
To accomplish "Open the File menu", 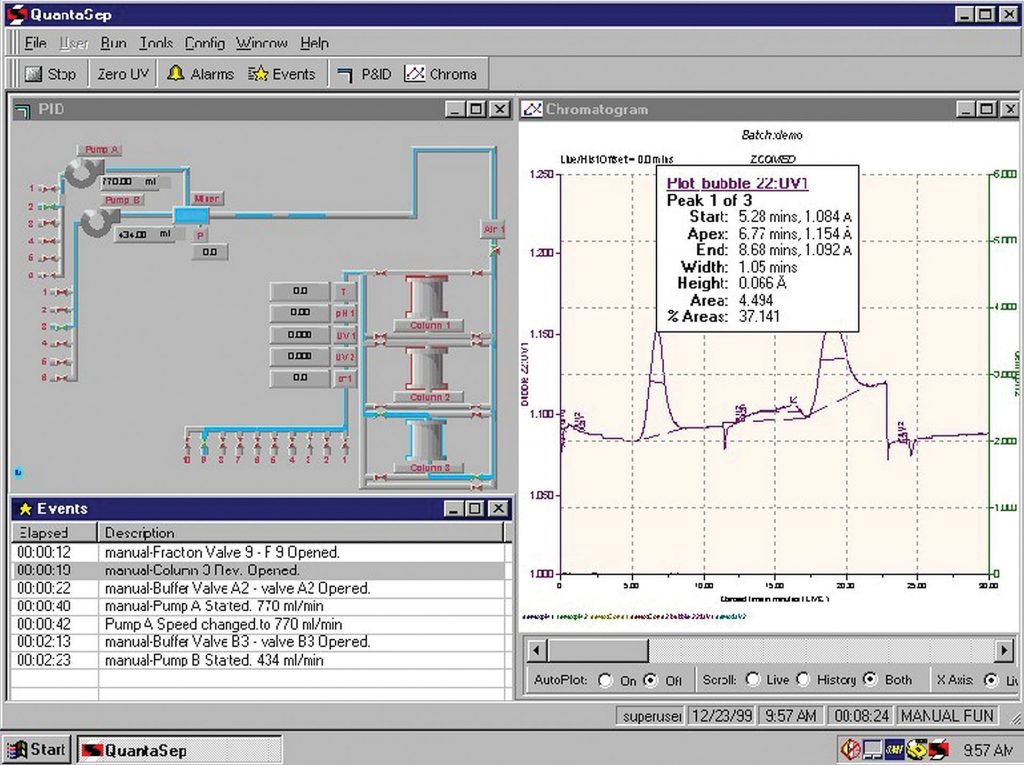I will click(x=35, y=43).
